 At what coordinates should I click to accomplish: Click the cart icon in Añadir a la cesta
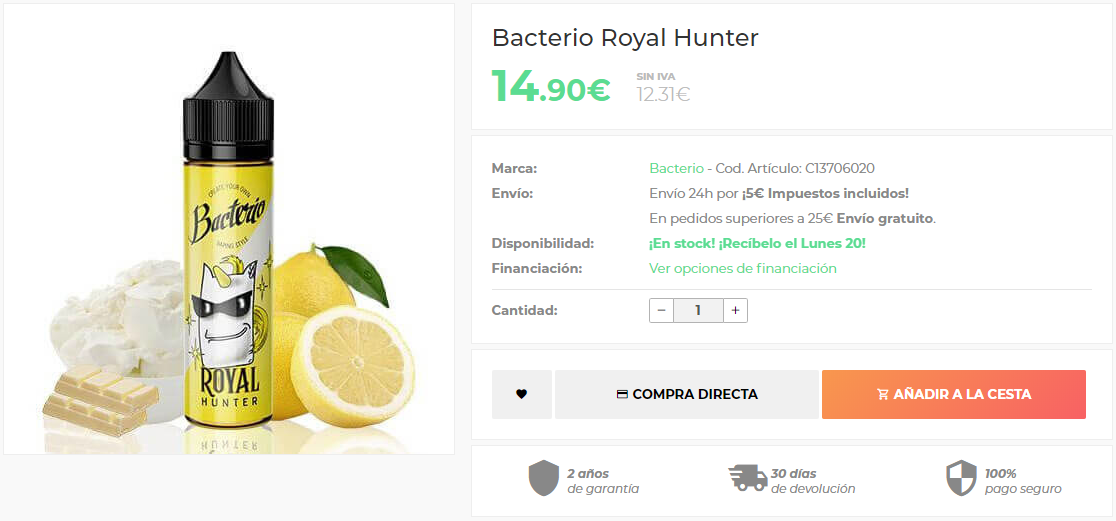click(883, 394)
